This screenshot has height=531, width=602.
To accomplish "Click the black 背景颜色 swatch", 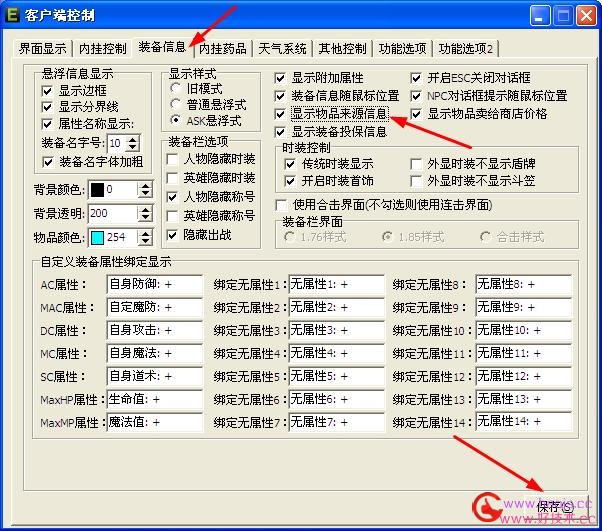I will click(x=97, y=190).
